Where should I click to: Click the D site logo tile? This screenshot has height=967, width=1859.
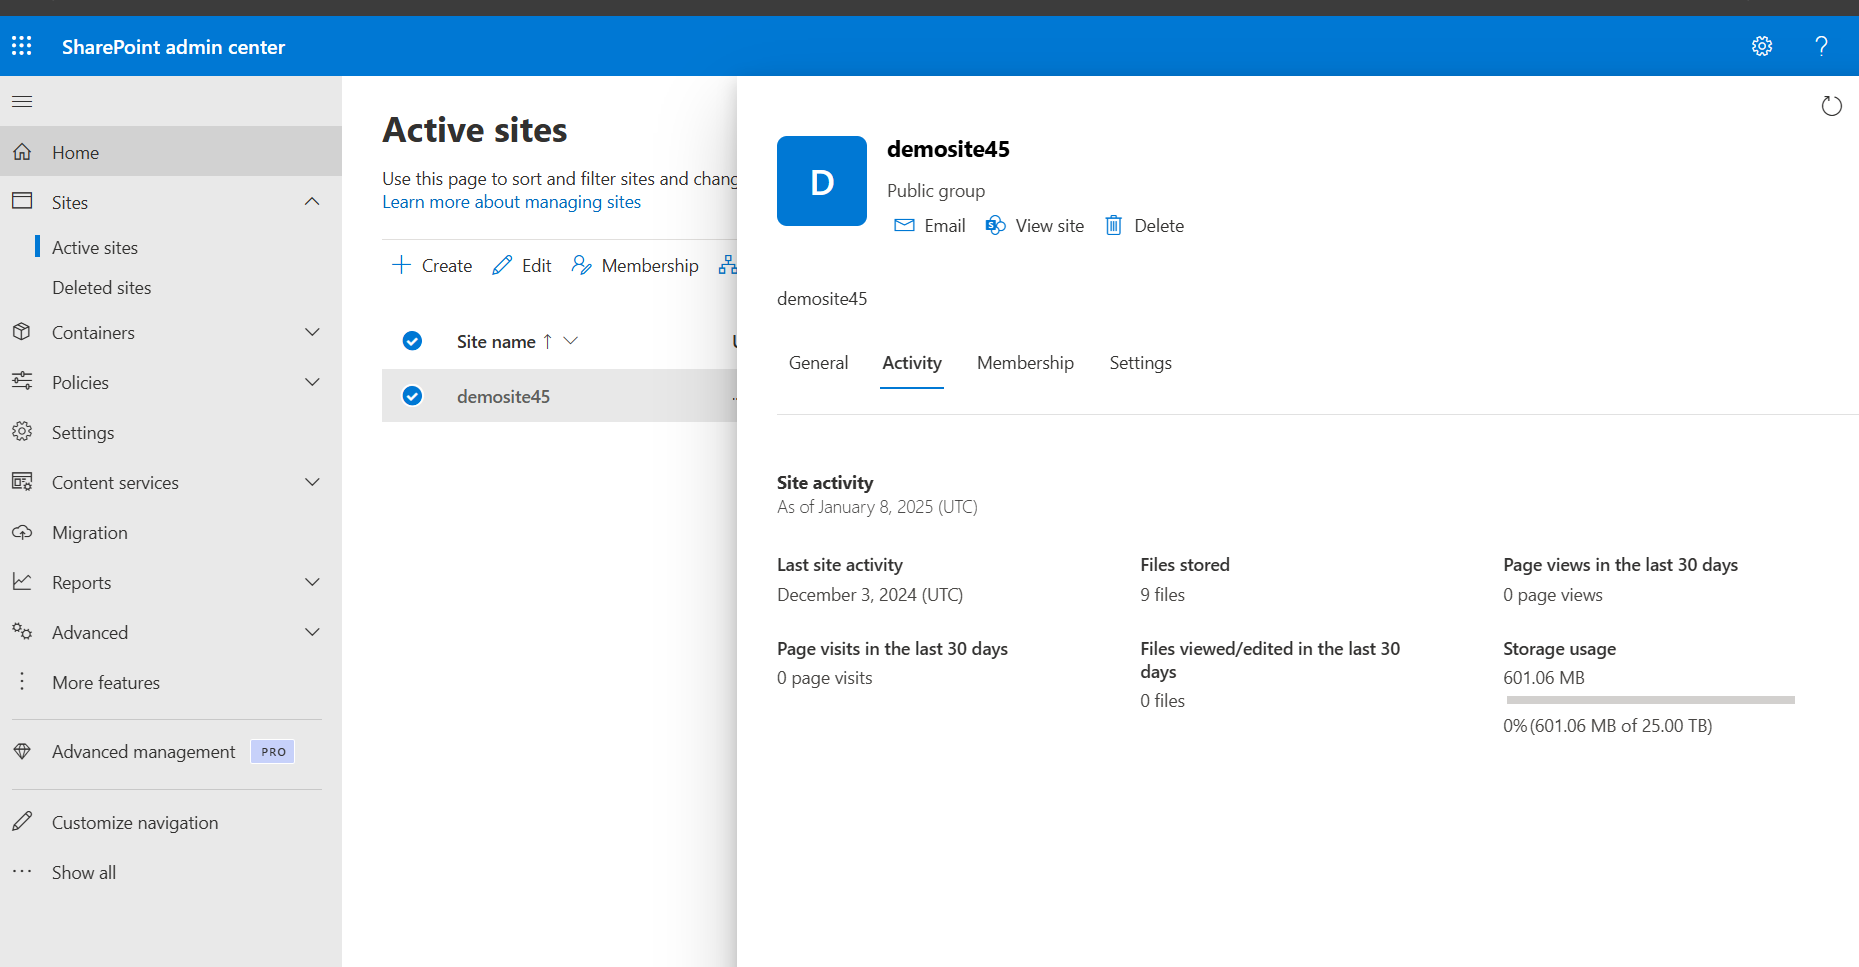click(822, 181)
